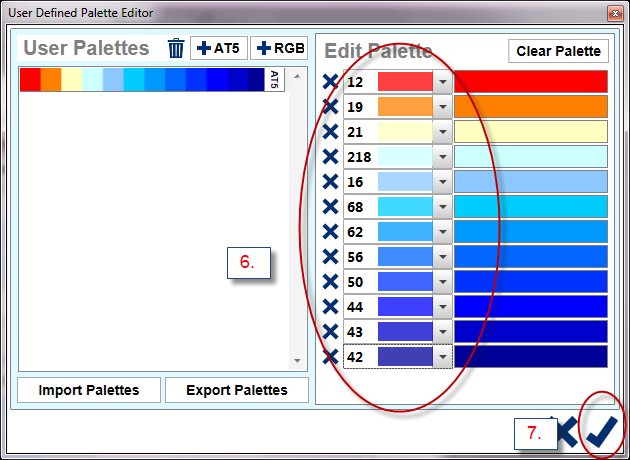Add a new RGB palette
The image size is (630, 460).
(x=278, y=49)
